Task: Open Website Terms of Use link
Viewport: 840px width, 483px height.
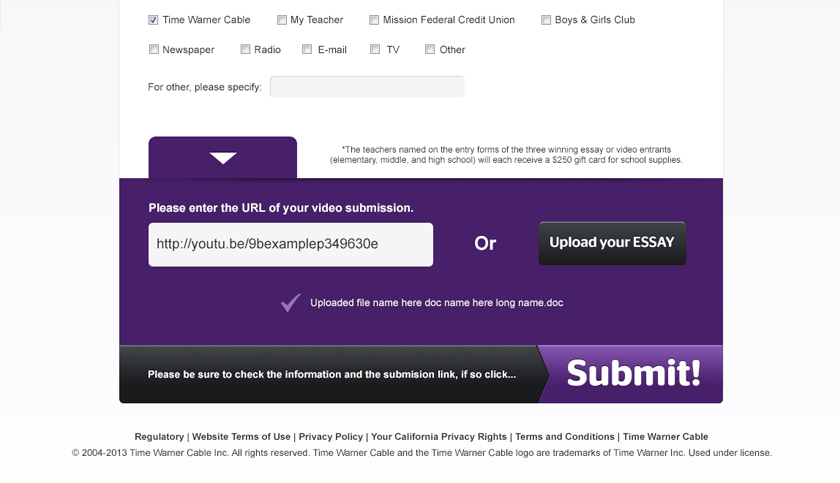Action: coord(241,437)
